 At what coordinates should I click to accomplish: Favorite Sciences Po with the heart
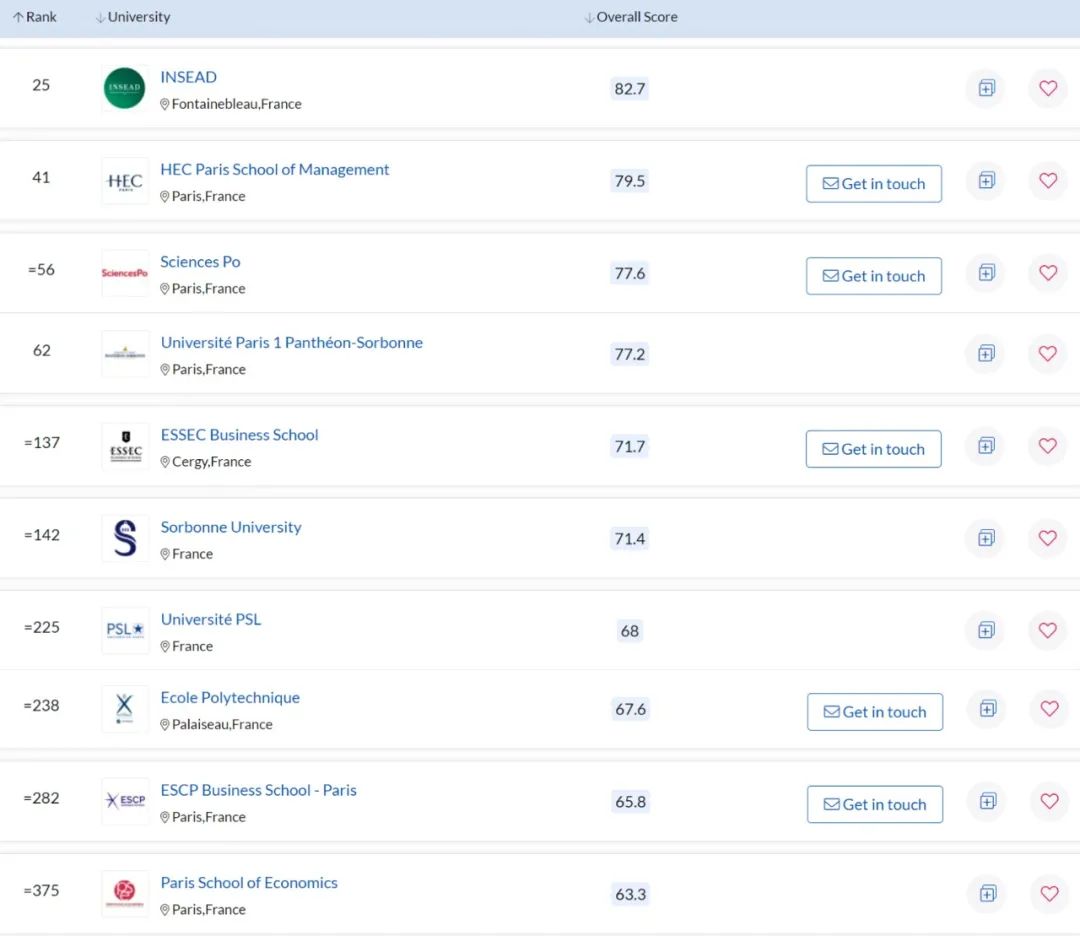(x=1048, y=273)
